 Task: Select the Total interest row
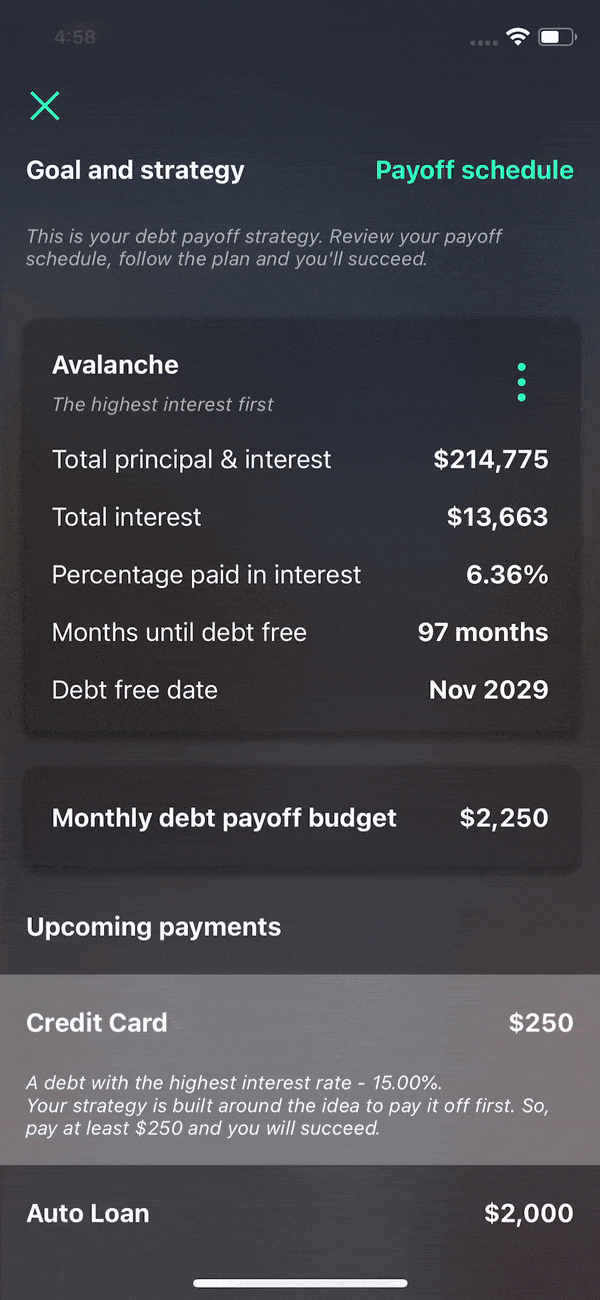pyautogui.click(x=300, y=517)
